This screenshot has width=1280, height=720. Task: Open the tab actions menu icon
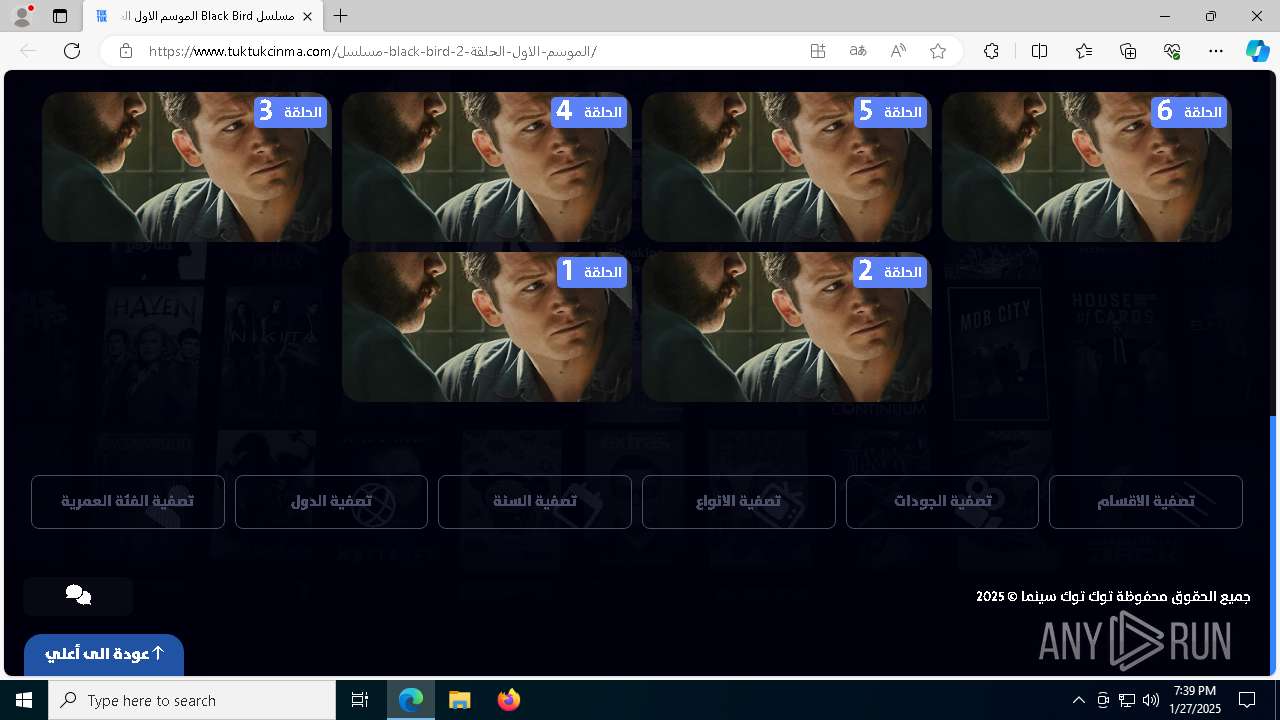click(60, 16)
